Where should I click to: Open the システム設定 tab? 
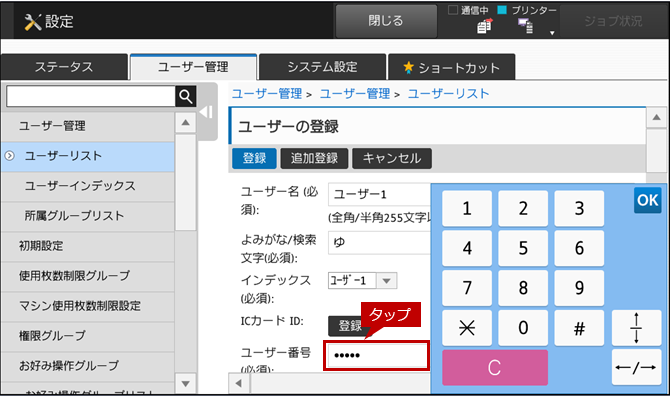tap(322, 67)
